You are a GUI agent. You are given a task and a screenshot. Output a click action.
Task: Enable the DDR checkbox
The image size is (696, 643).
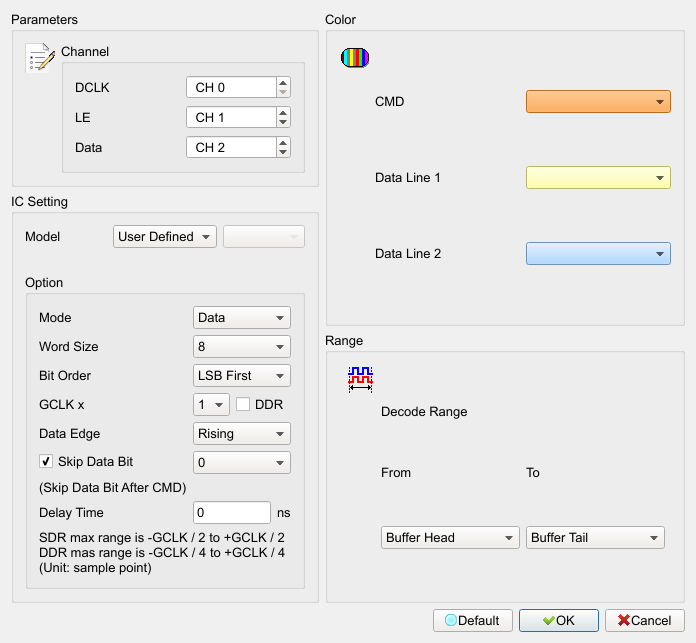coord(243,404)
